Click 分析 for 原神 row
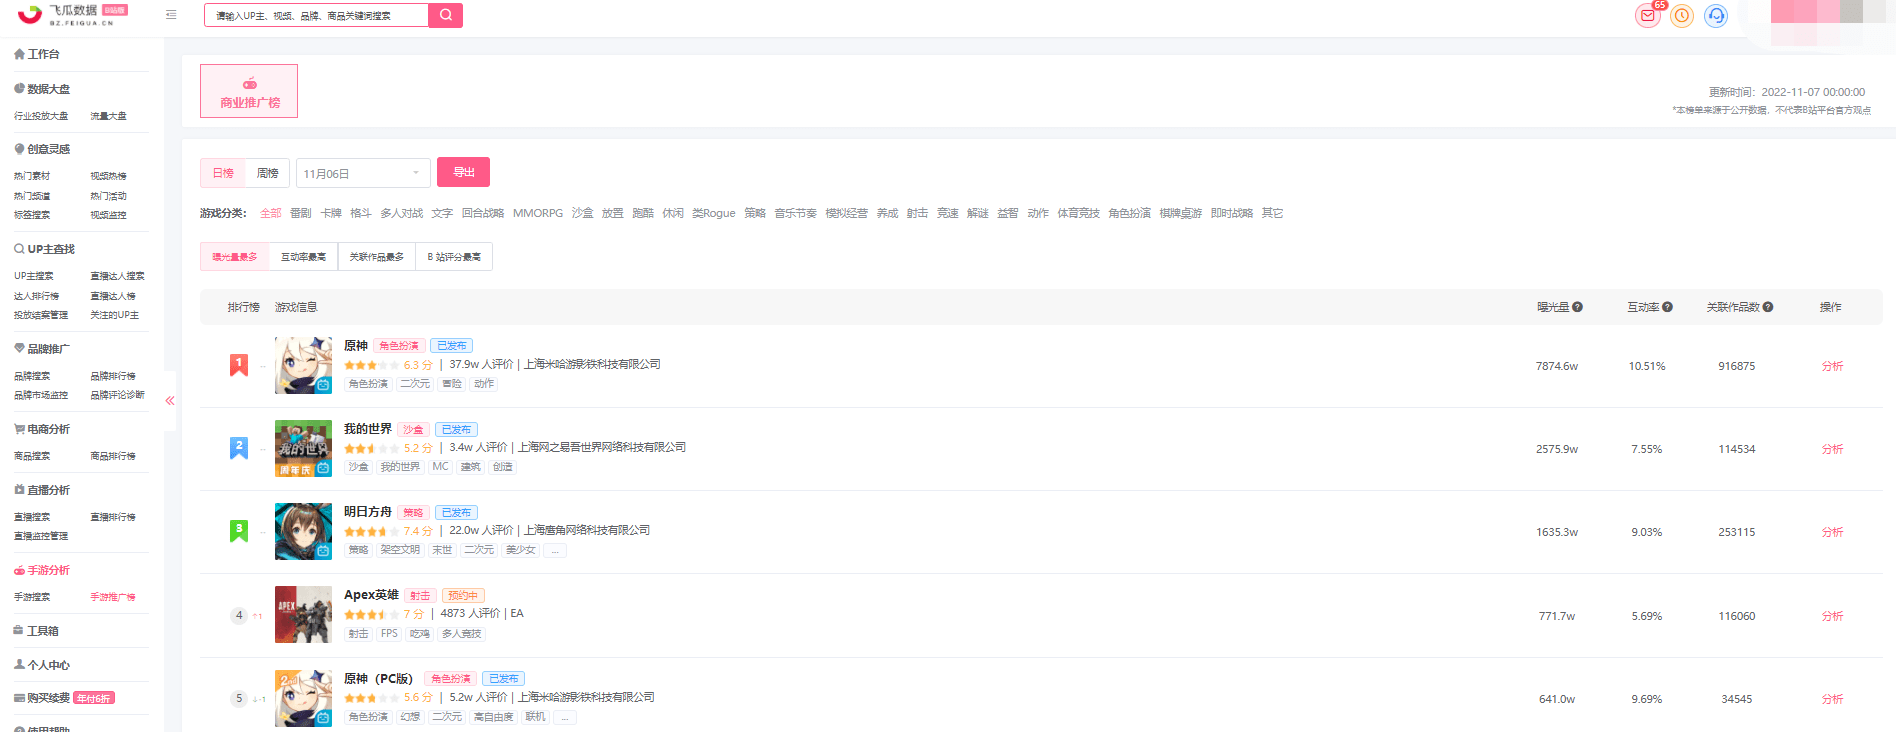The width and height of the screenshot is (1896, 732). 1832,366
